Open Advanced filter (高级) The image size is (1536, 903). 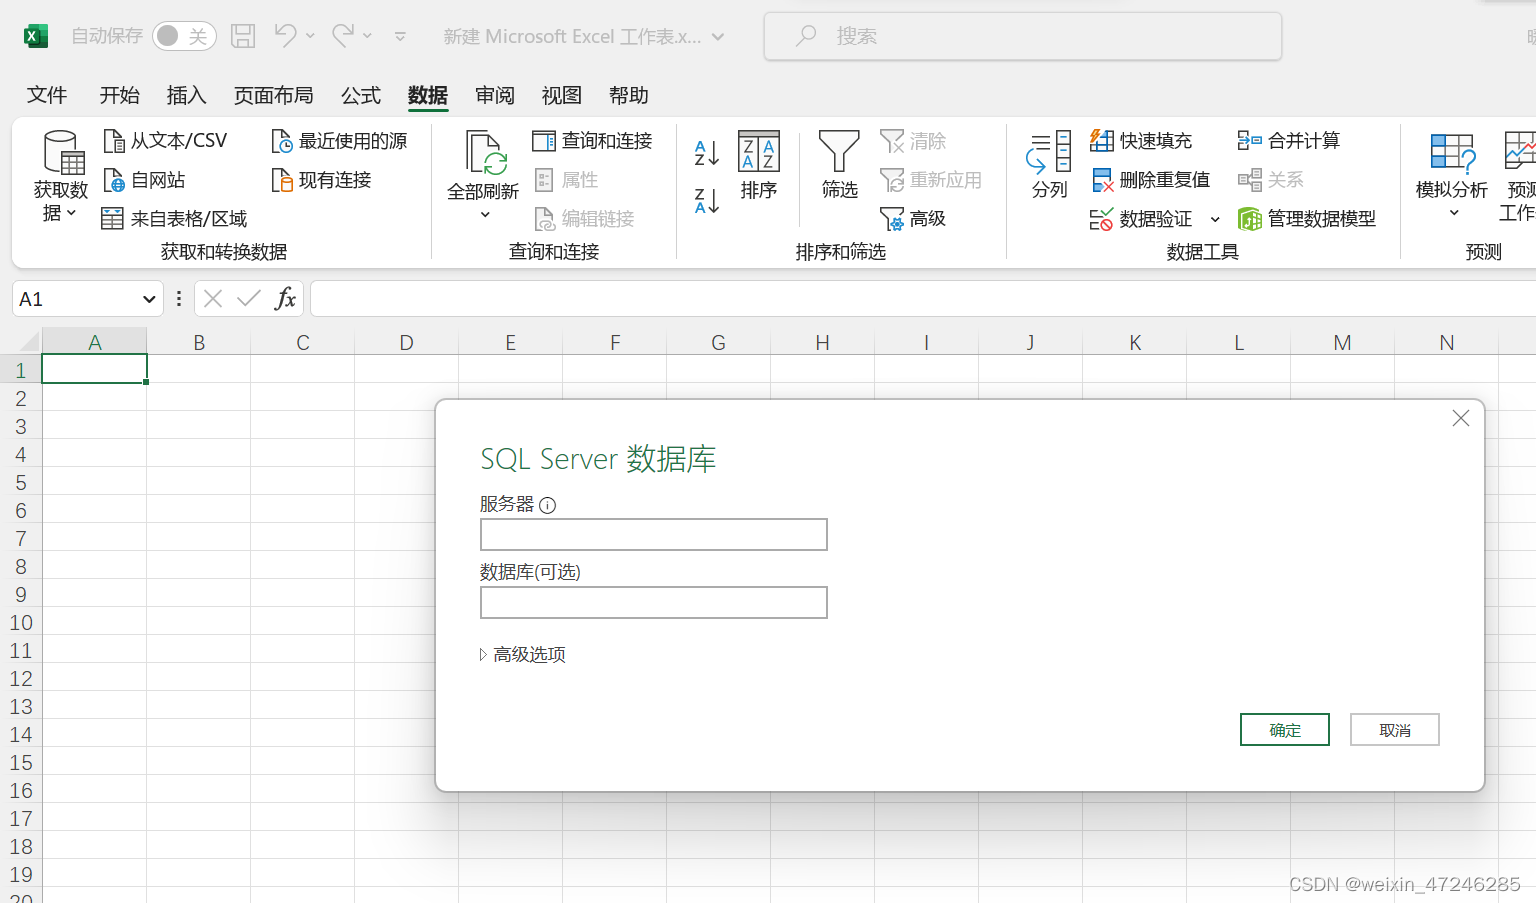click(x=913, y=219)
